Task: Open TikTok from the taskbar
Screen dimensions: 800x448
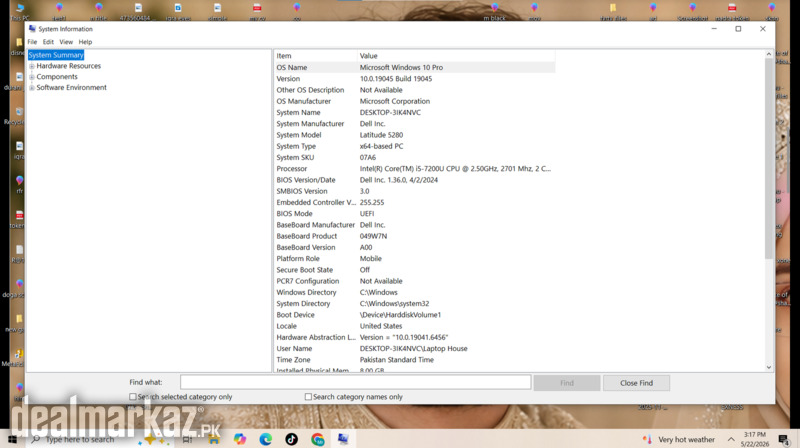Action: click(x=291, y=439)
